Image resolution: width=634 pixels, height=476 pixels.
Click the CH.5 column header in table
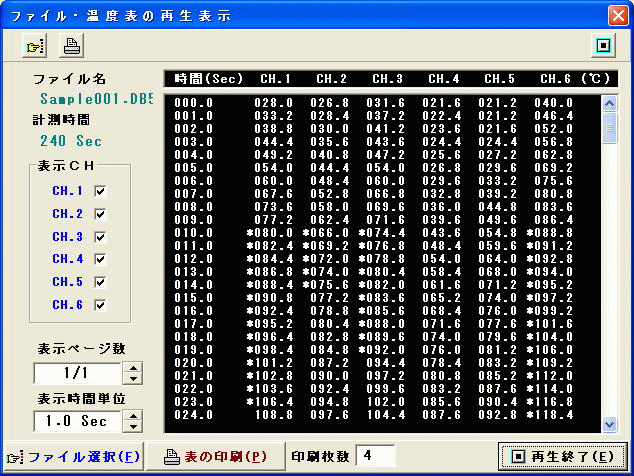(x=499, y=78)
